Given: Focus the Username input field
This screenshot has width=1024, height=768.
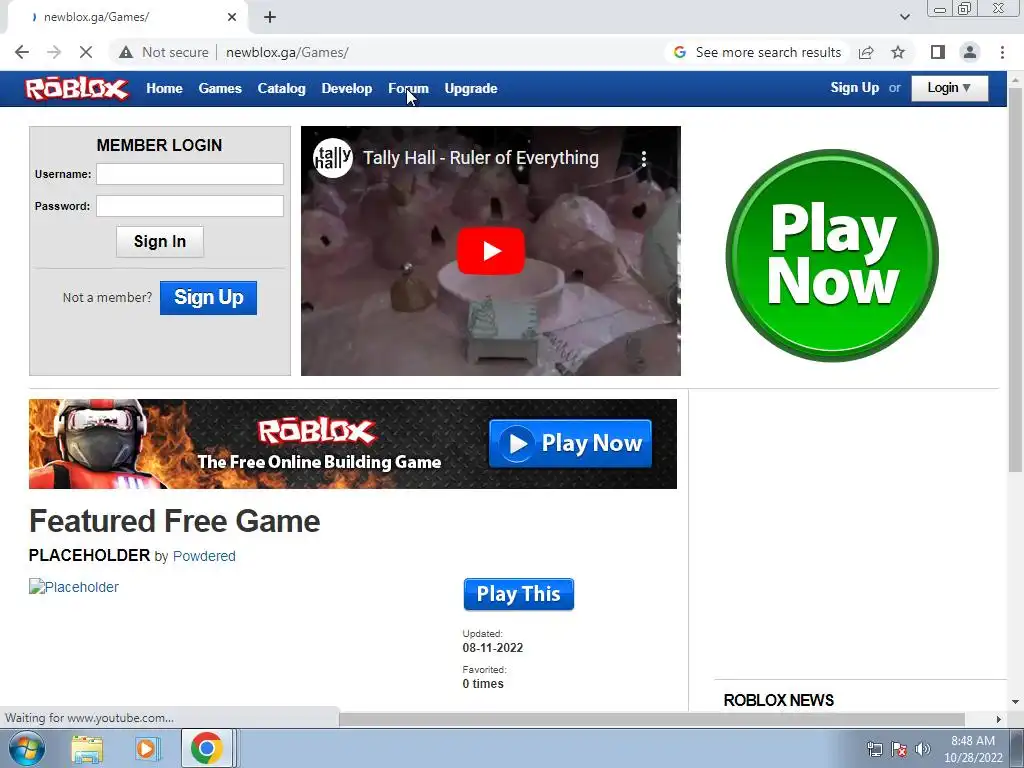Looking at the screenshot, I should (190, 174).
